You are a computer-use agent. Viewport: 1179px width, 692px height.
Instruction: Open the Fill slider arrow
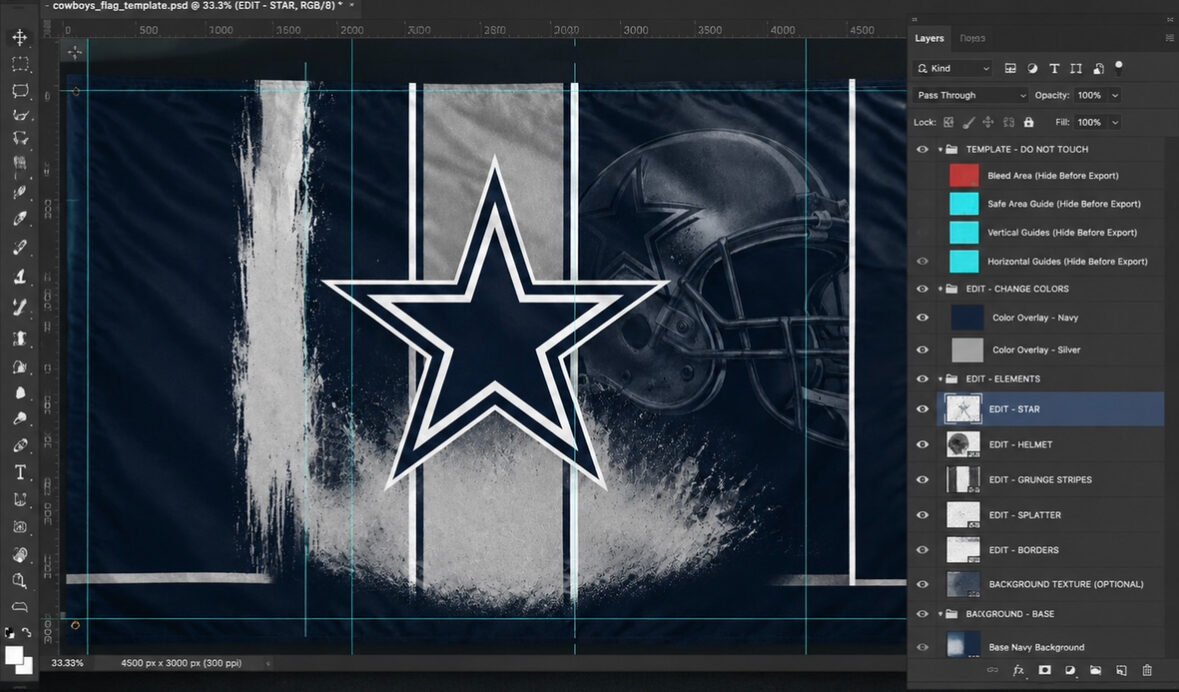pyautogui.click(x=1114, y=122)
